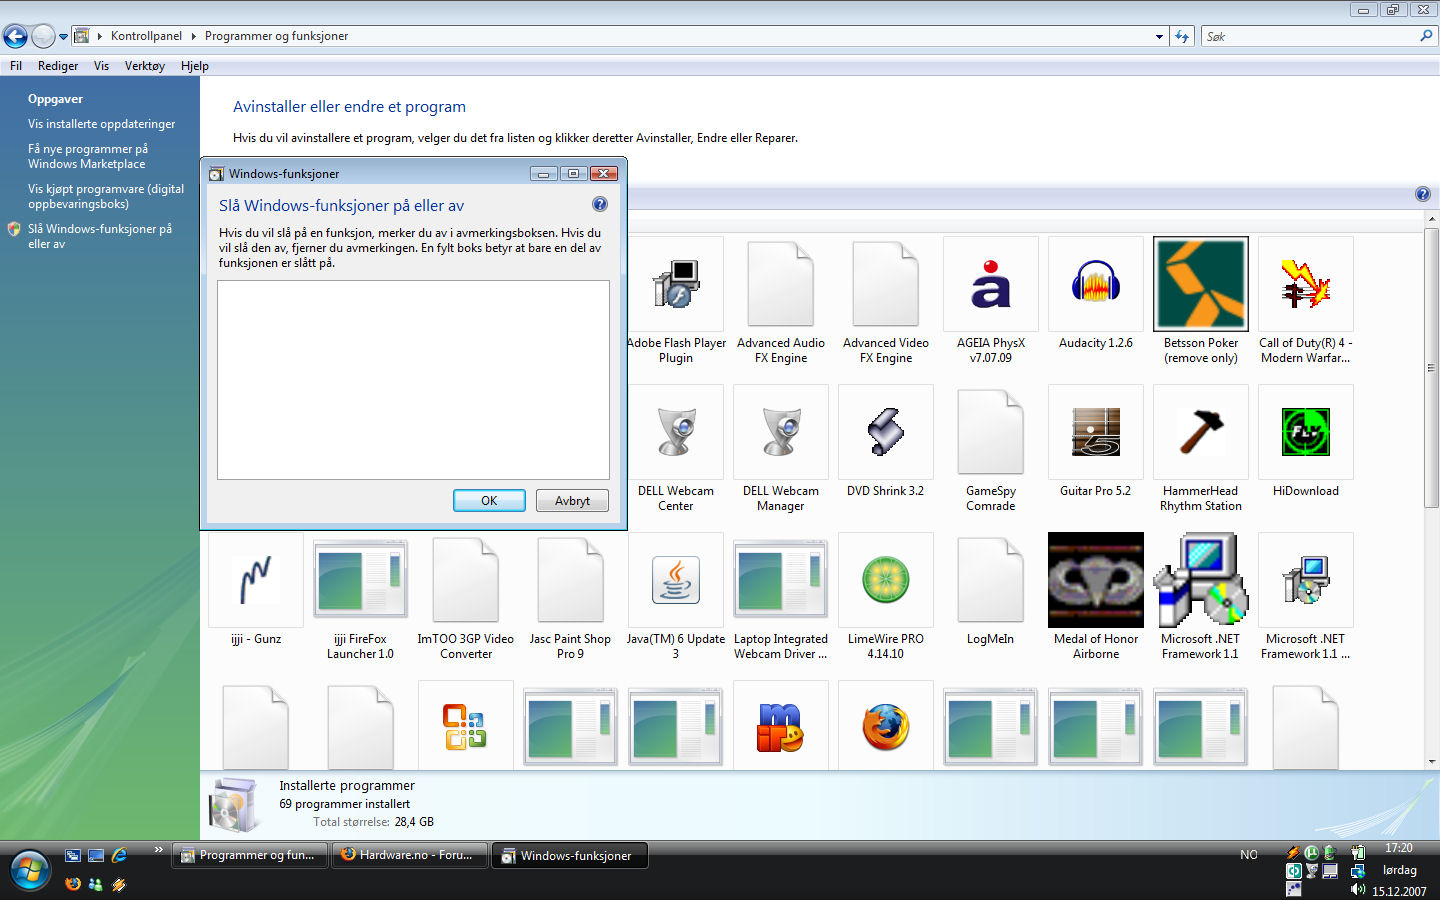Image resolution: width=1440 pixels, height=900 pixels.
Task: Open Vis kjøpt programvare link
Action: pyautogui.click(x=106, y=196)
